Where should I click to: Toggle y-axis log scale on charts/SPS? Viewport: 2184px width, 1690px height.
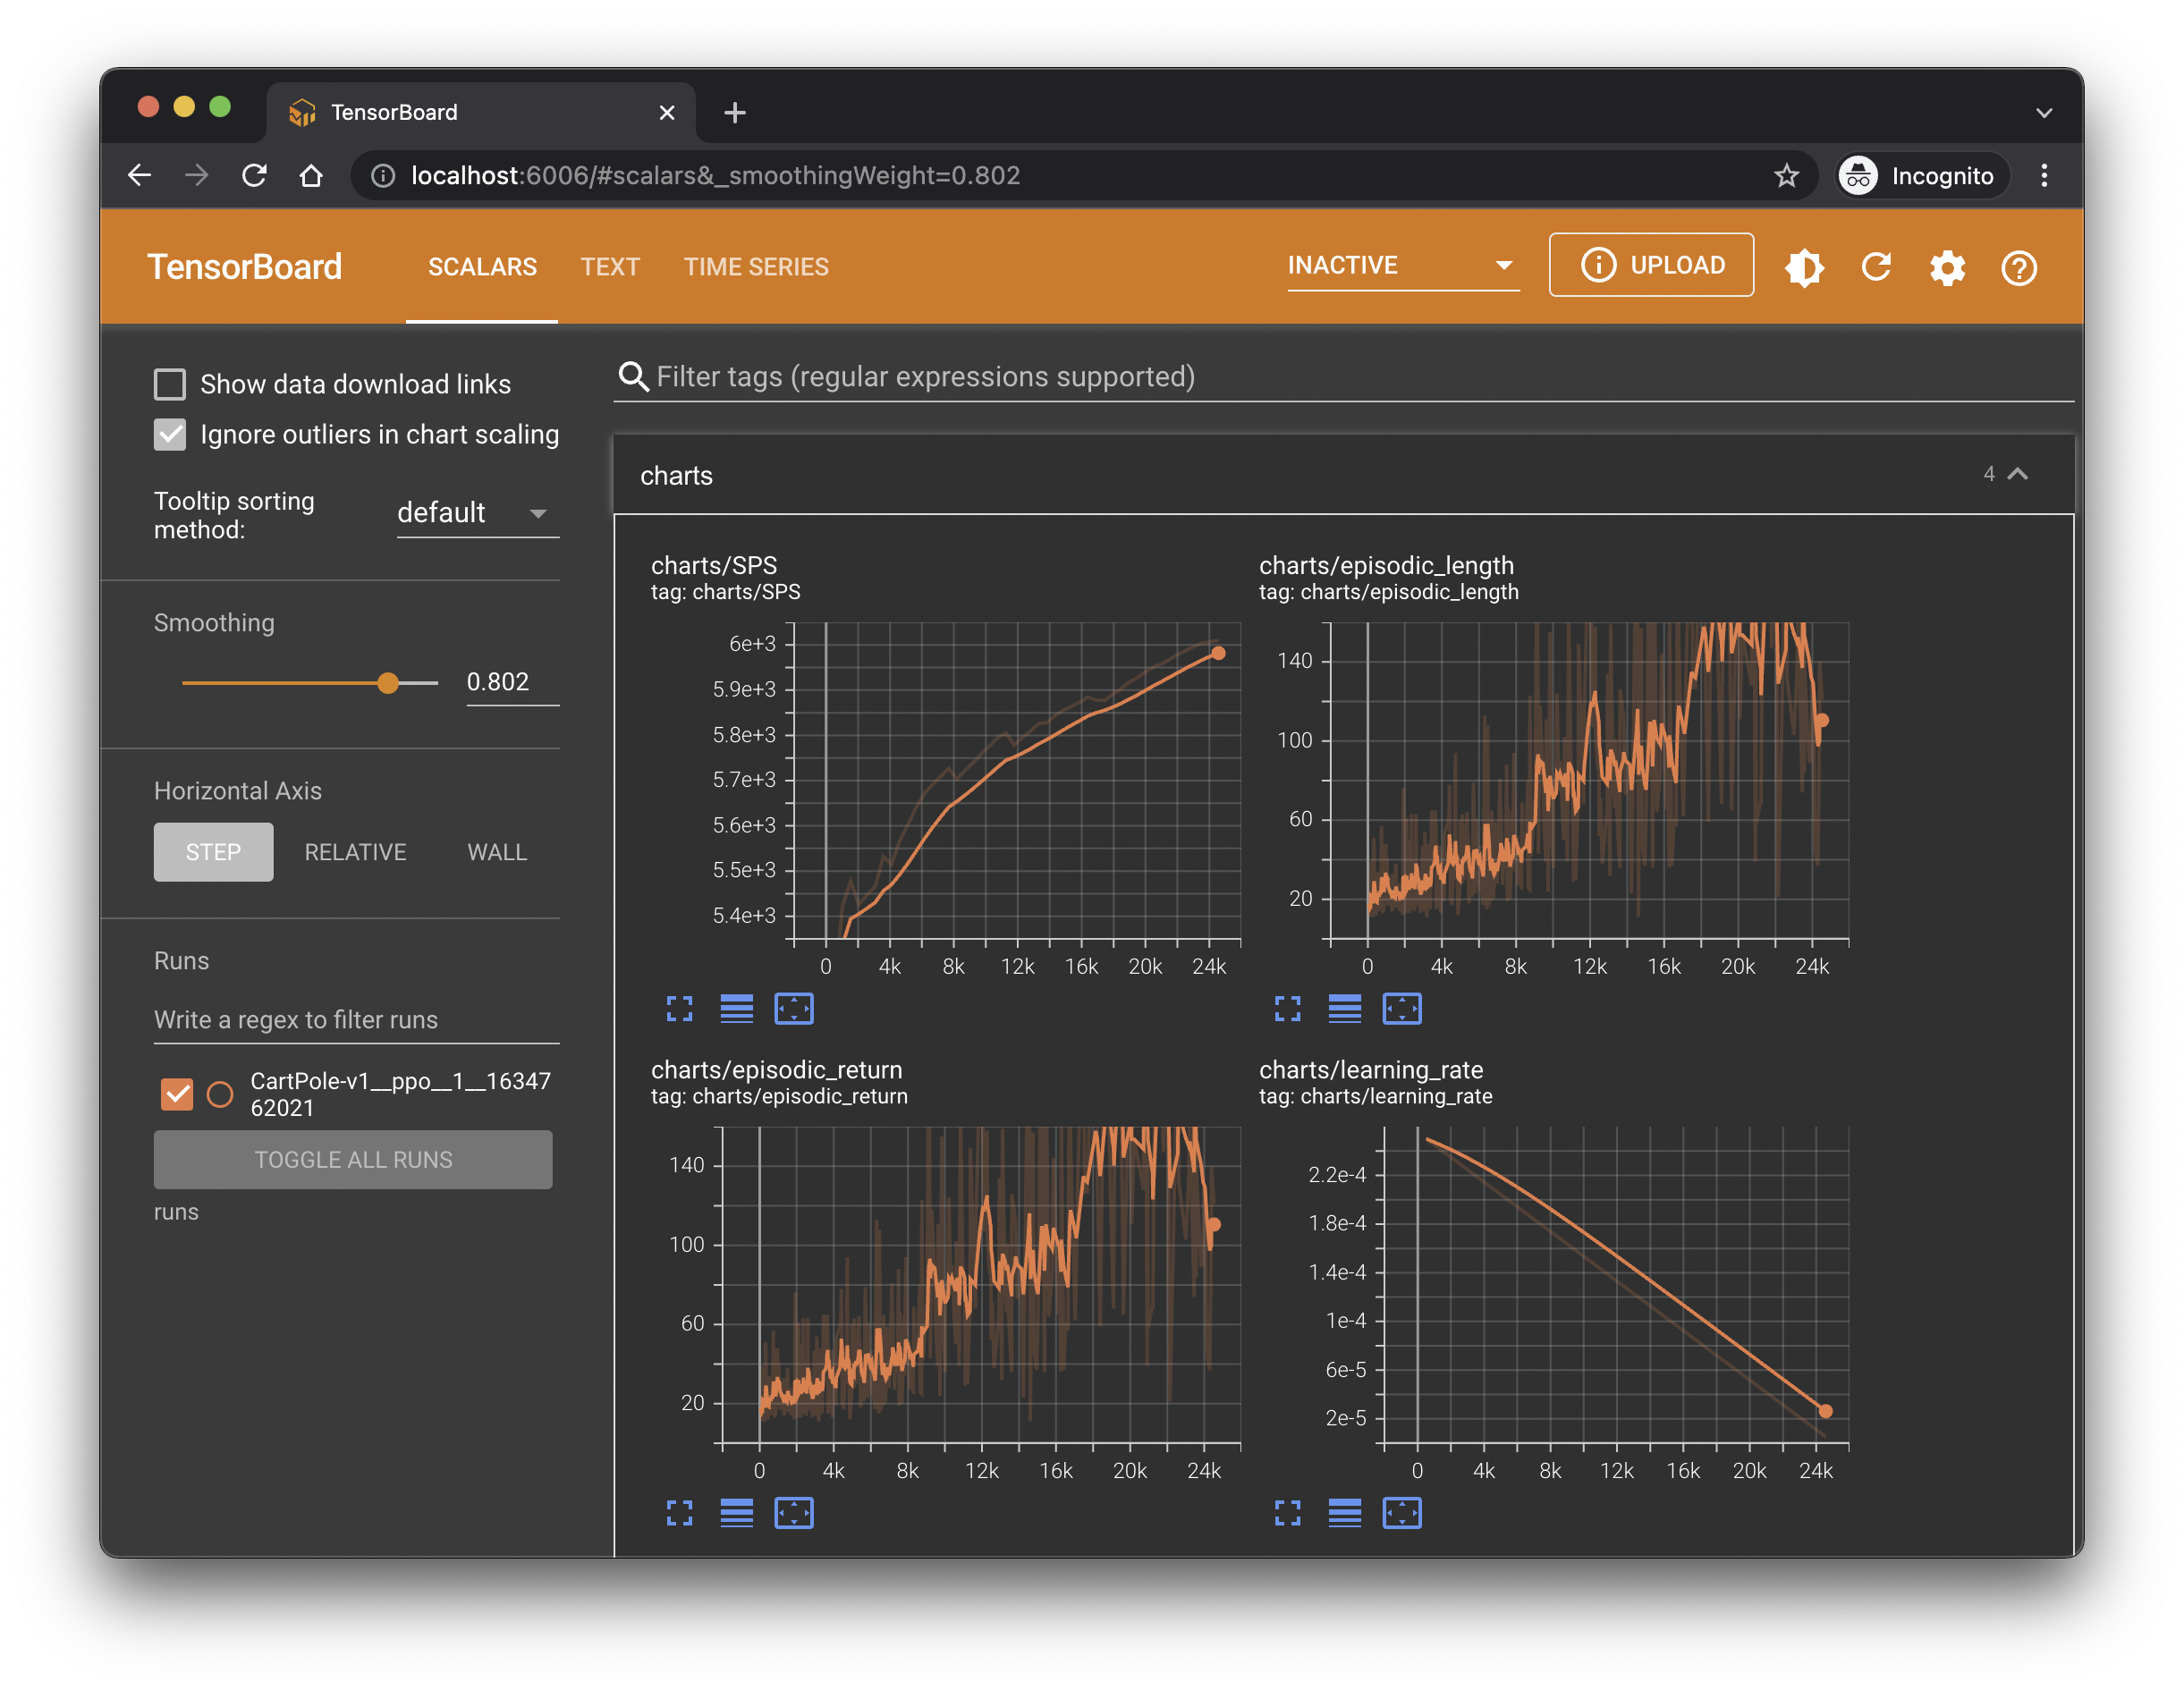pos(736,1009)
